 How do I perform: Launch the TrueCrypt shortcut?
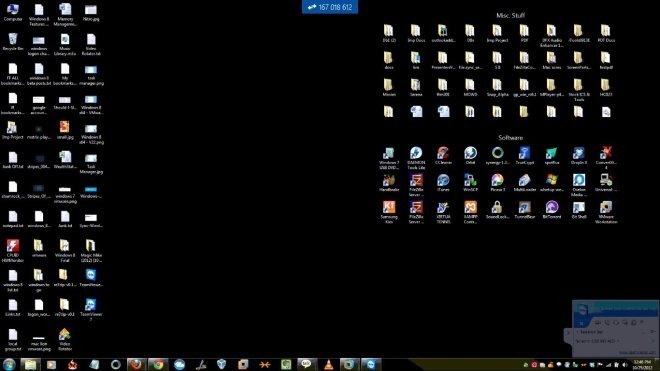[524, 155]
